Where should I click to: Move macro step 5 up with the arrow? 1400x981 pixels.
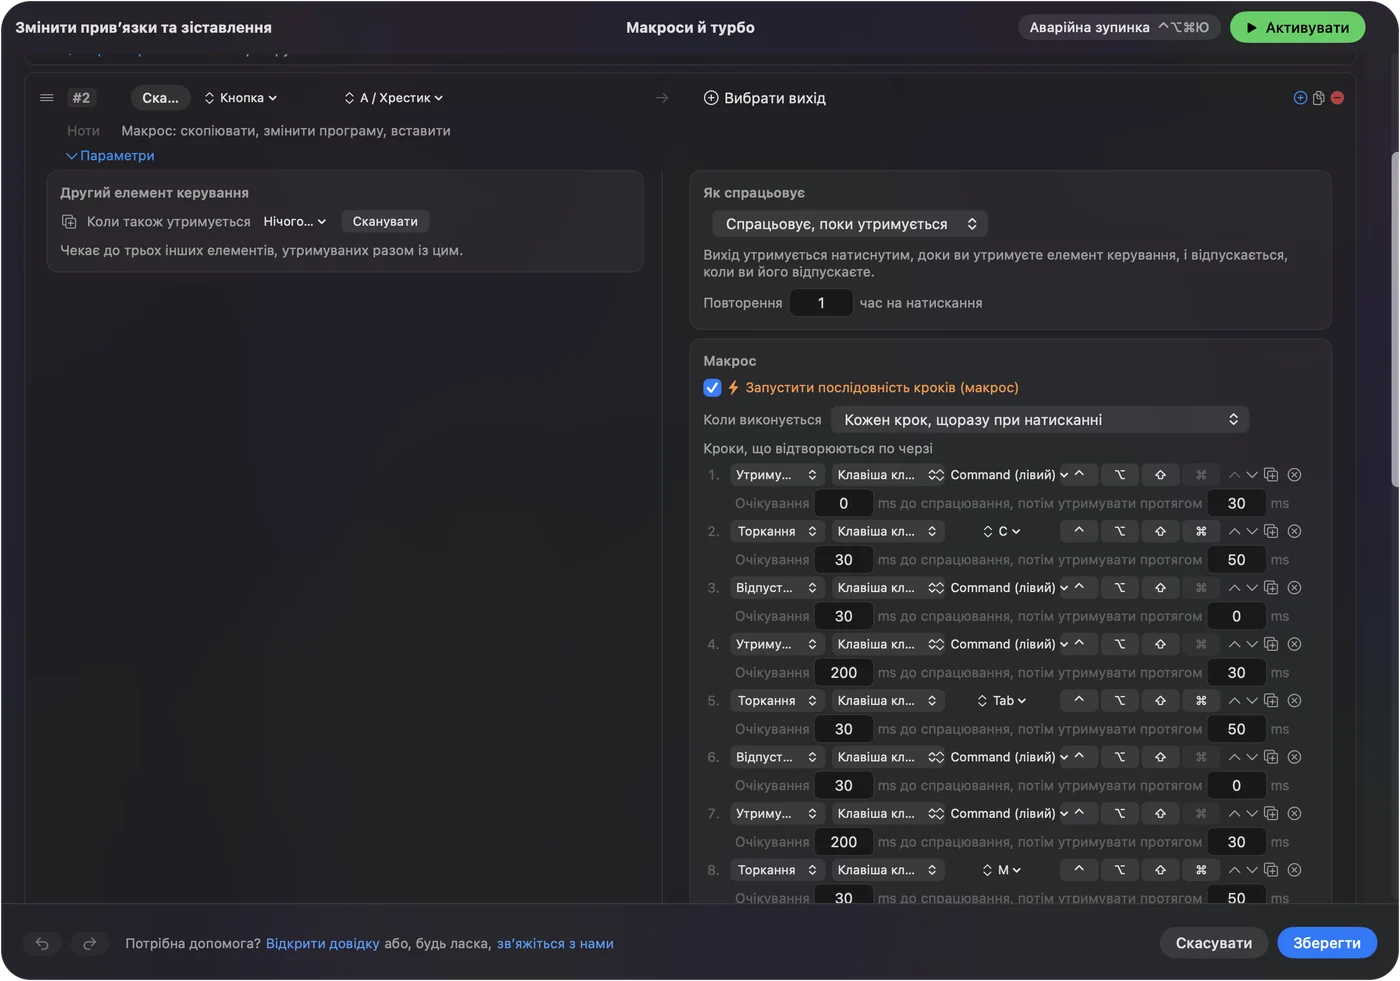(1234, 701)
